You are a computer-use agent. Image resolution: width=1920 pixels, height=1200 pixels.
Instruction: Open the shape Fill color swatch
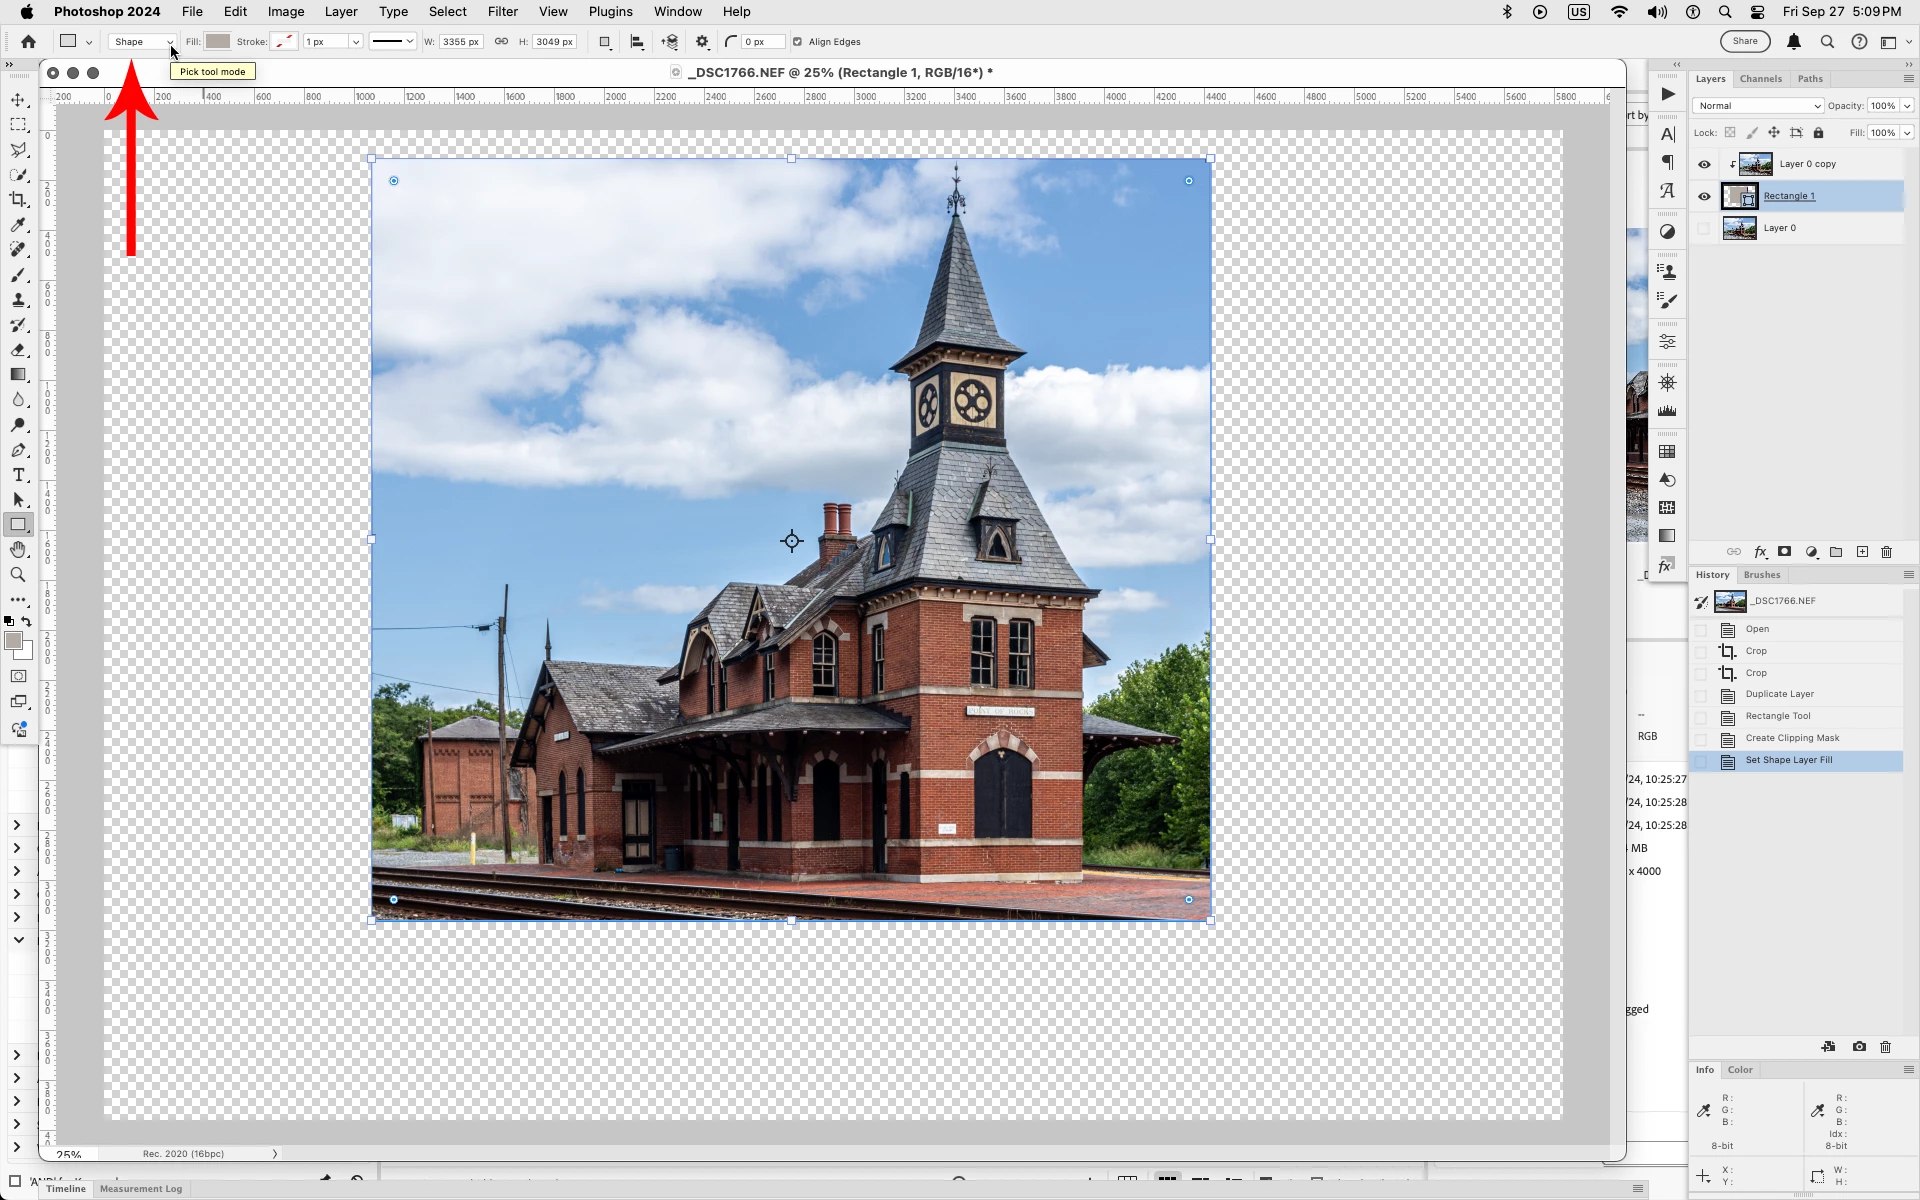(218, 42)
